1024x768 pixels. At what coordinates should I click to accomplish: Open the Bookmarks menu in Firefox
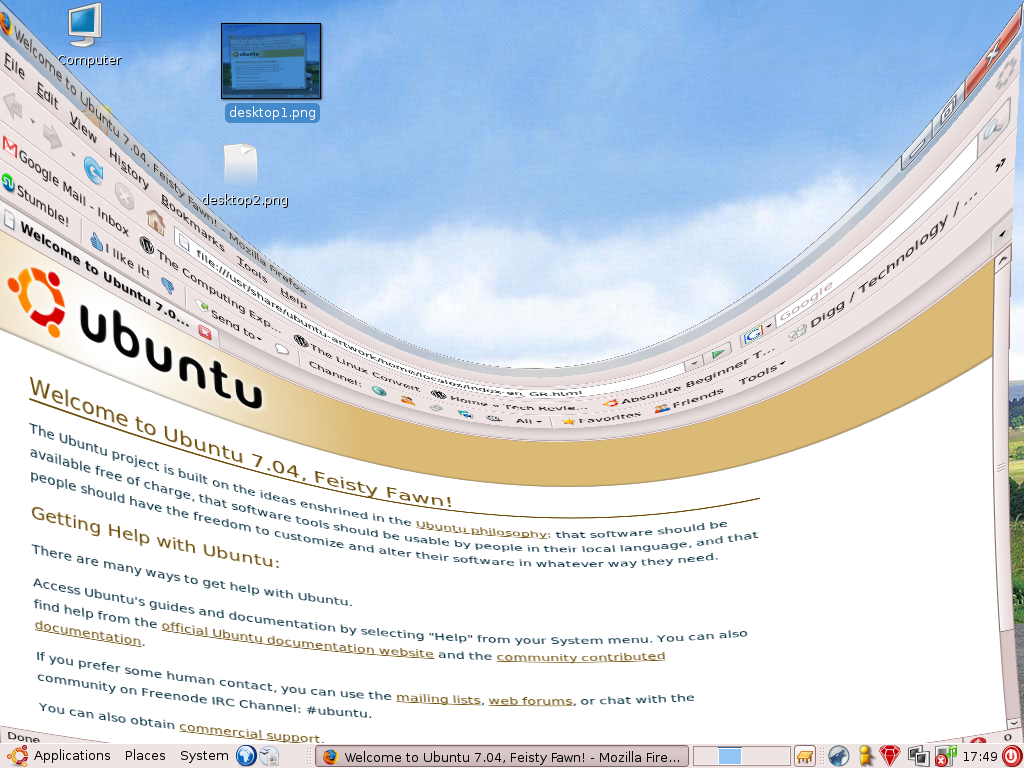(193, 224)
